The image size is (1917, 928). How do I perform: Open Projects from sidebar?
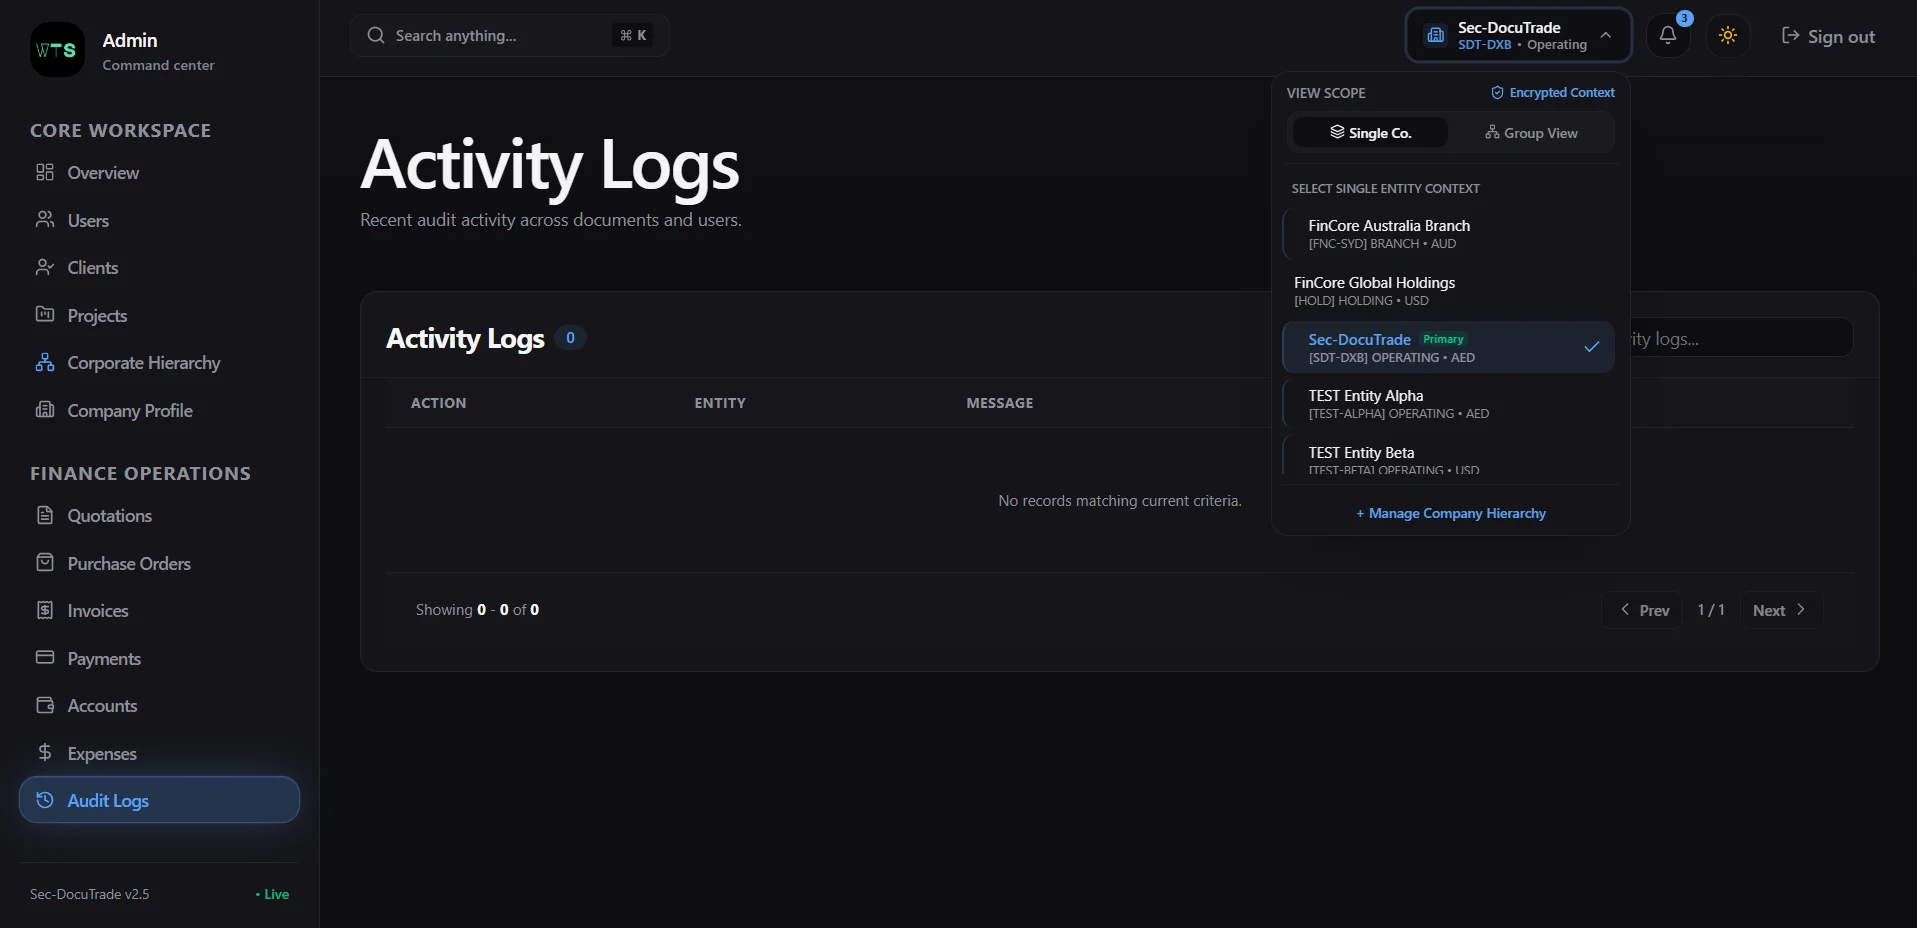tap(159, 316)
